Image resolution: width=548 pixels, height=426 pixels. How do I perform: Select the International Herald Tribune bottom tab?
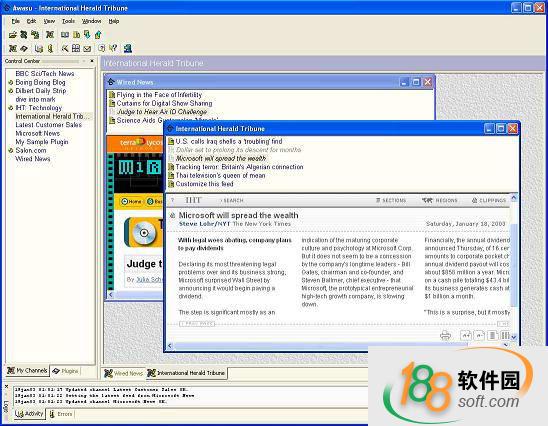[186, 373]
